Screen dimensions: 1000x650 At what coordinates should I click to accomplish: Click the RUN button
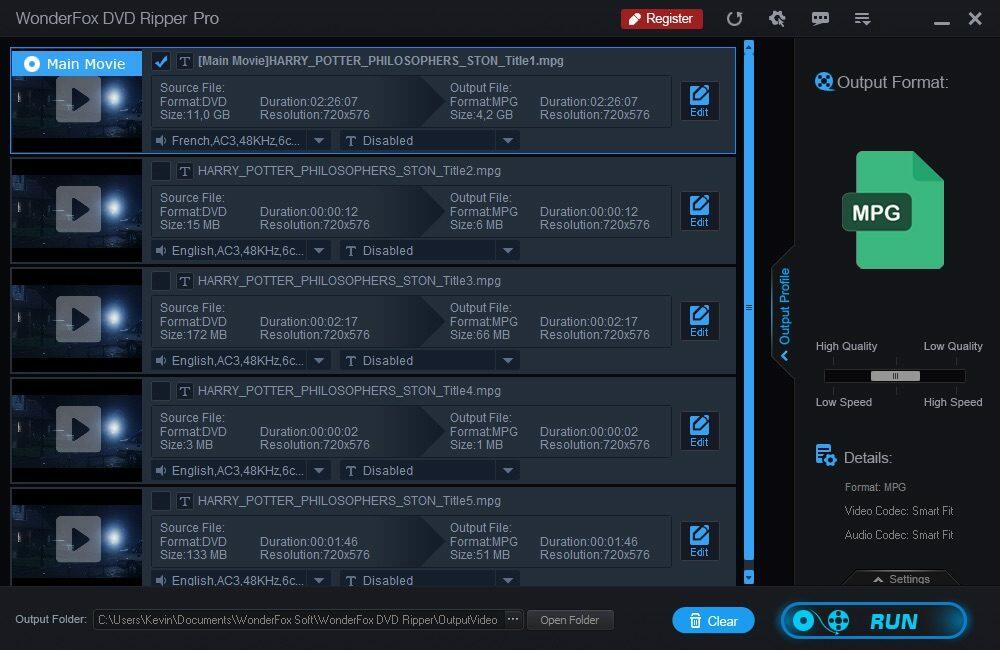874,621
